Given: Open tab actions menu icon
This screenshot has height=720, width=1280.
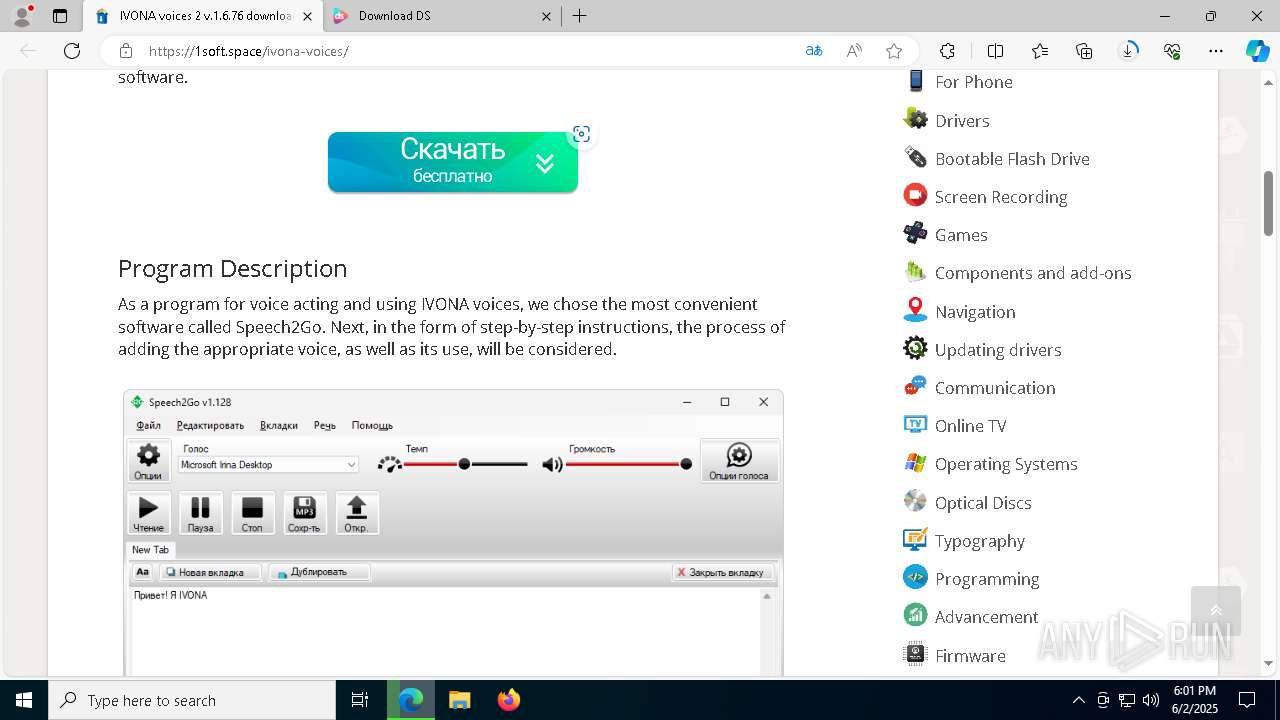Looking at the screenshot, I should [60, 16].
